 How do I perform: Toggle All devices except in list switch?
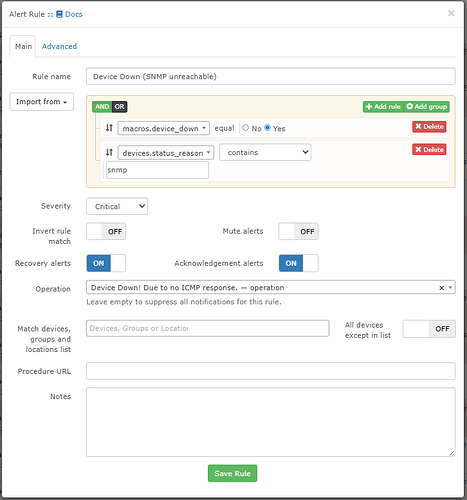pyautogui.click(x=429, y=329)
